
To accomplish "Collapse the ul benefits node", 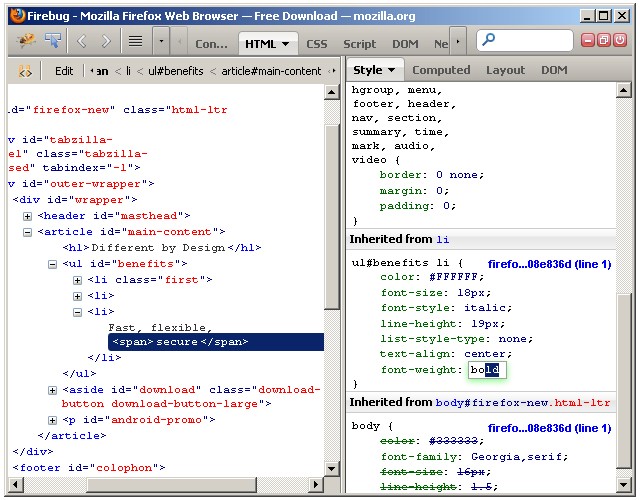I will coord(52,264).
